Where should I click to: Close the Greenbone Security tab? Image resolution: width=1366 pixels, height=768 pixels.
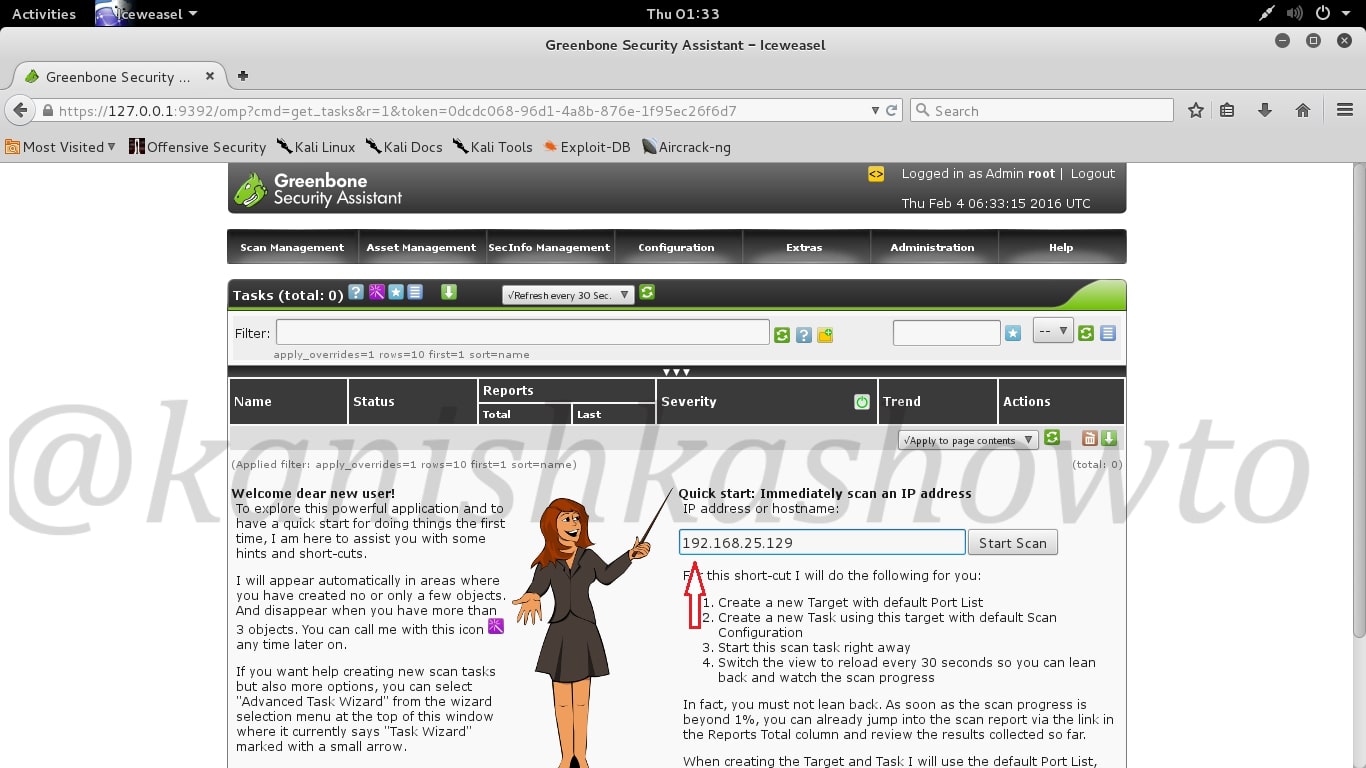tap(210, 76)
